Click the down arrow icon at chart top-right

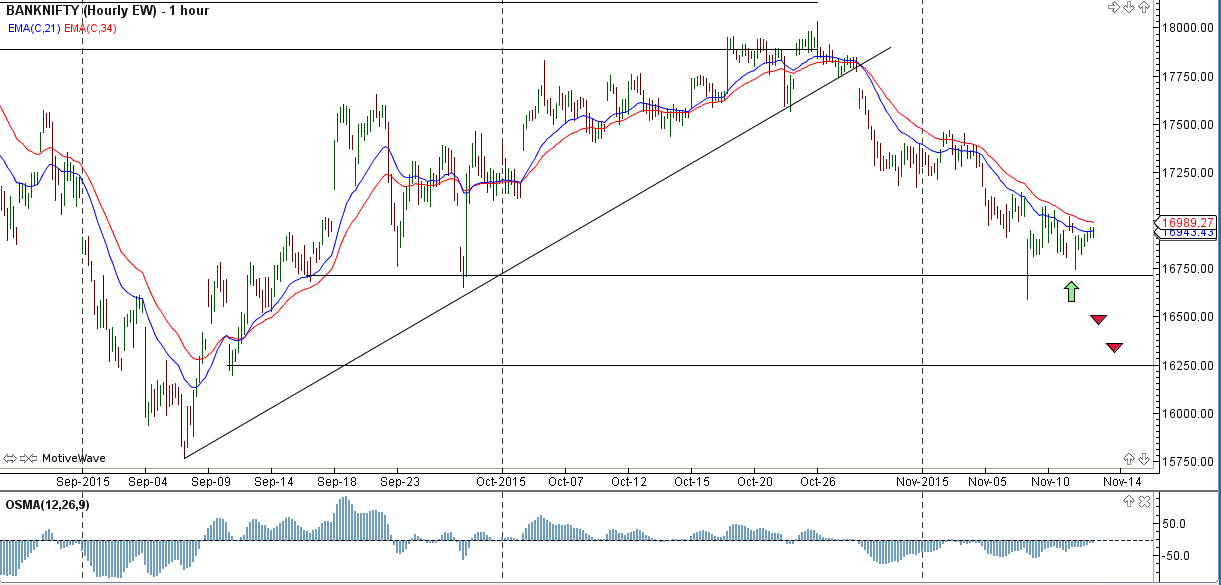pyautogui.click(x=1129, y=8)
